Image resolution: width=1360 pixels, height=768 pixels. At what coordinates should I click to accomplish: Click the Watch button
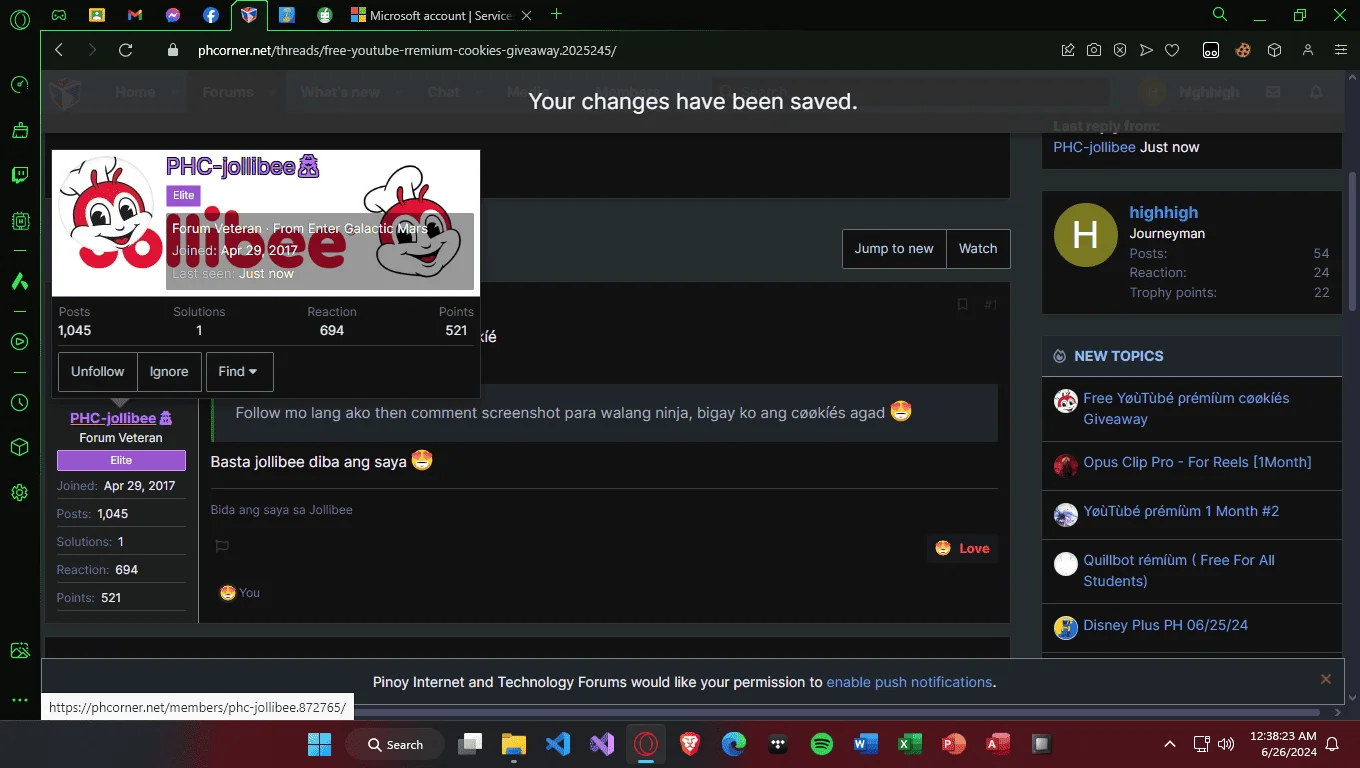[978, 249]
